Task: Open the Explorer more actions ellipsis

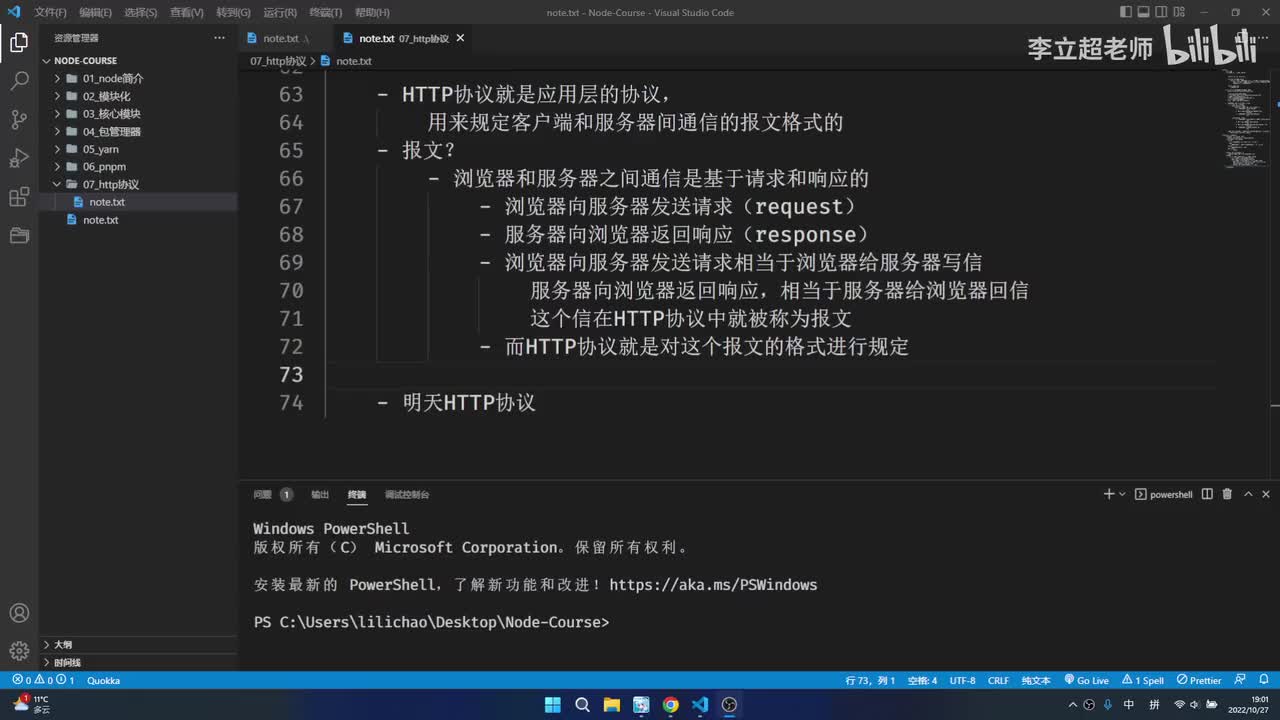Action: [220, 38]
